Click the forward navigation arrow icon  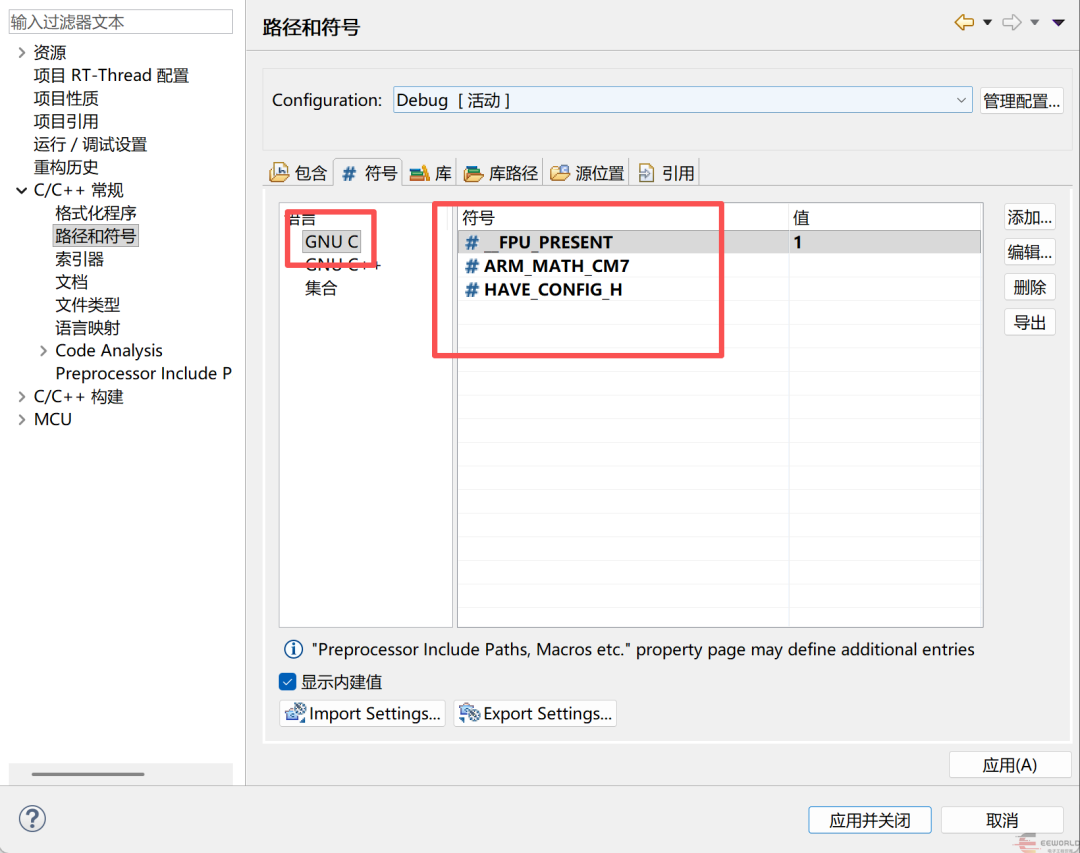(x=1011, y=23)
